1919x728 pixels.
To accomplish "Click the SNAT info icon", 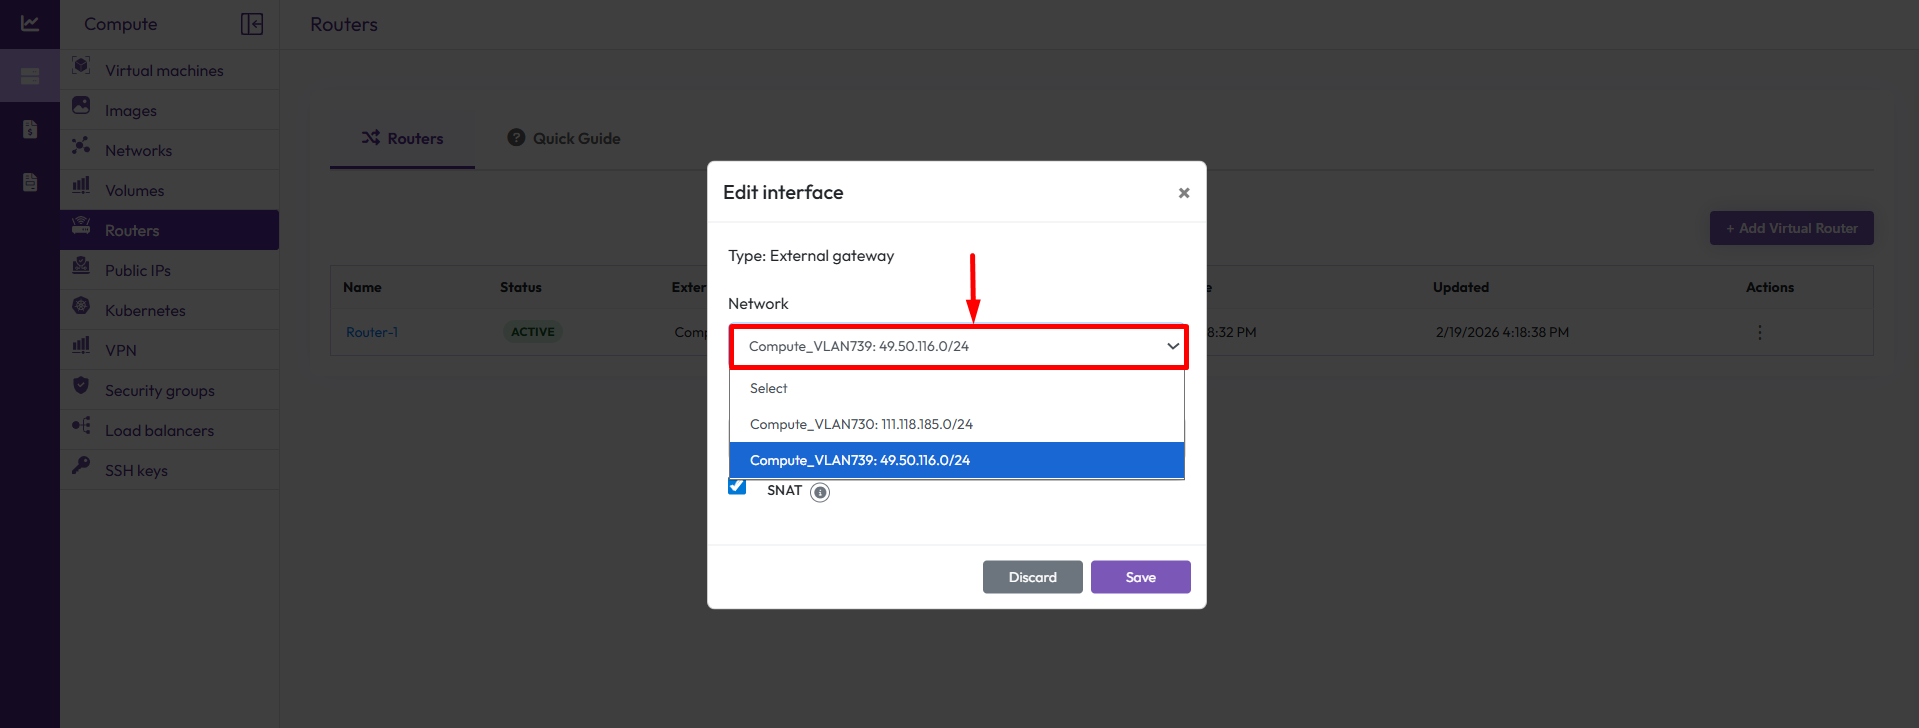I will (820, 492).
